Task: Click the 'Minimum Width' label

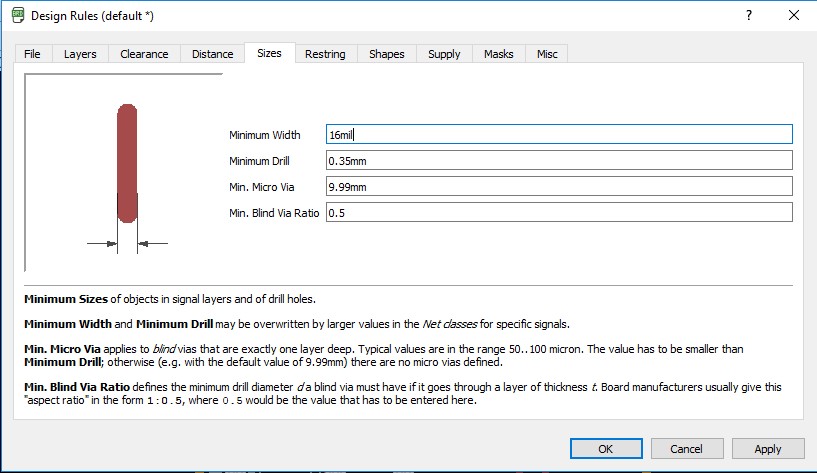Action: click(x=265, y=135)
